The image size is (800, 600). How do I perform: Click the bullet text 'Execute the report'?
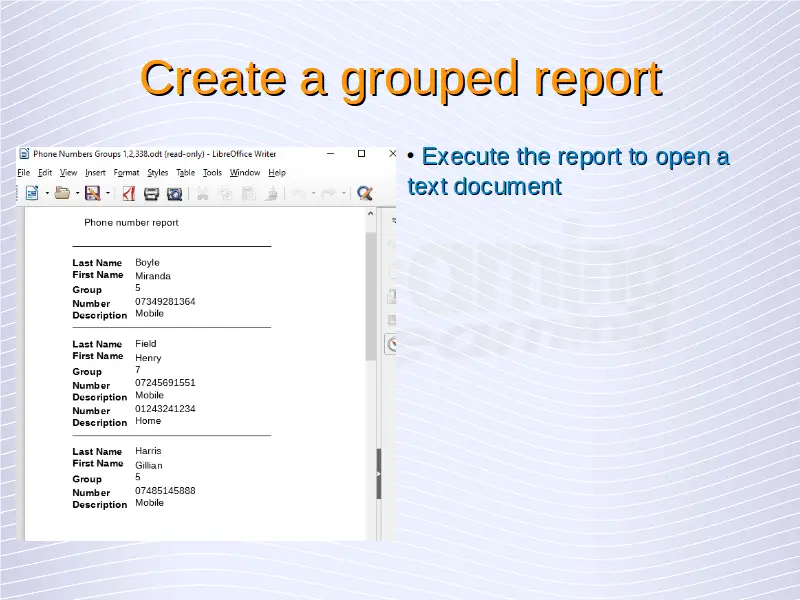(520, 157)
